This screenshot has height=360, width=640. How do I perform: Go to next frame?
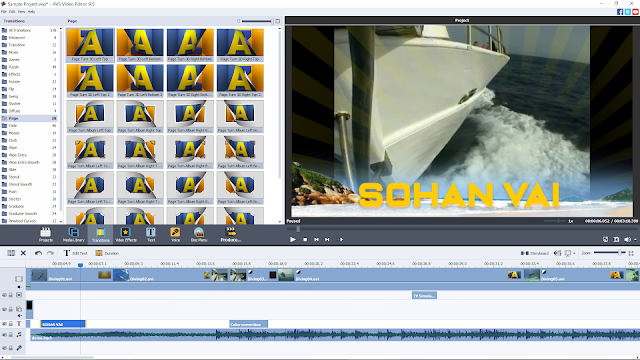tap(327, 240)
